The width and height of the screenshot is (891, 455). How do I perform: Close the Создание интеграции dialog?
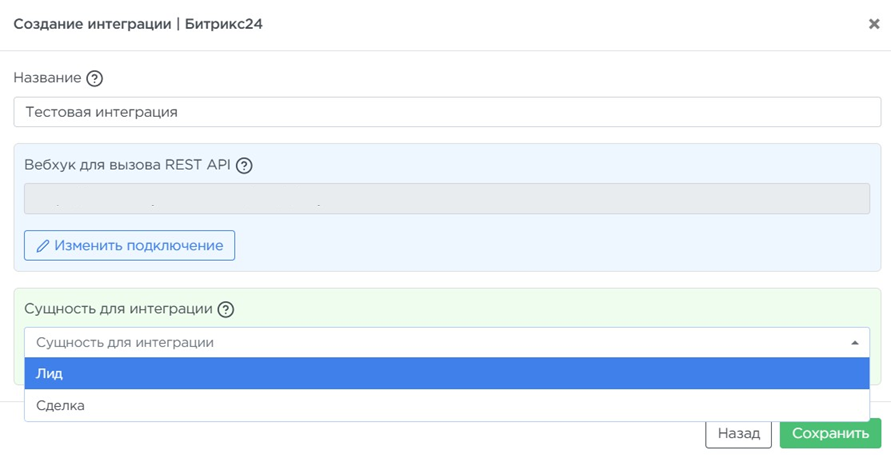(x=874, y=24)
